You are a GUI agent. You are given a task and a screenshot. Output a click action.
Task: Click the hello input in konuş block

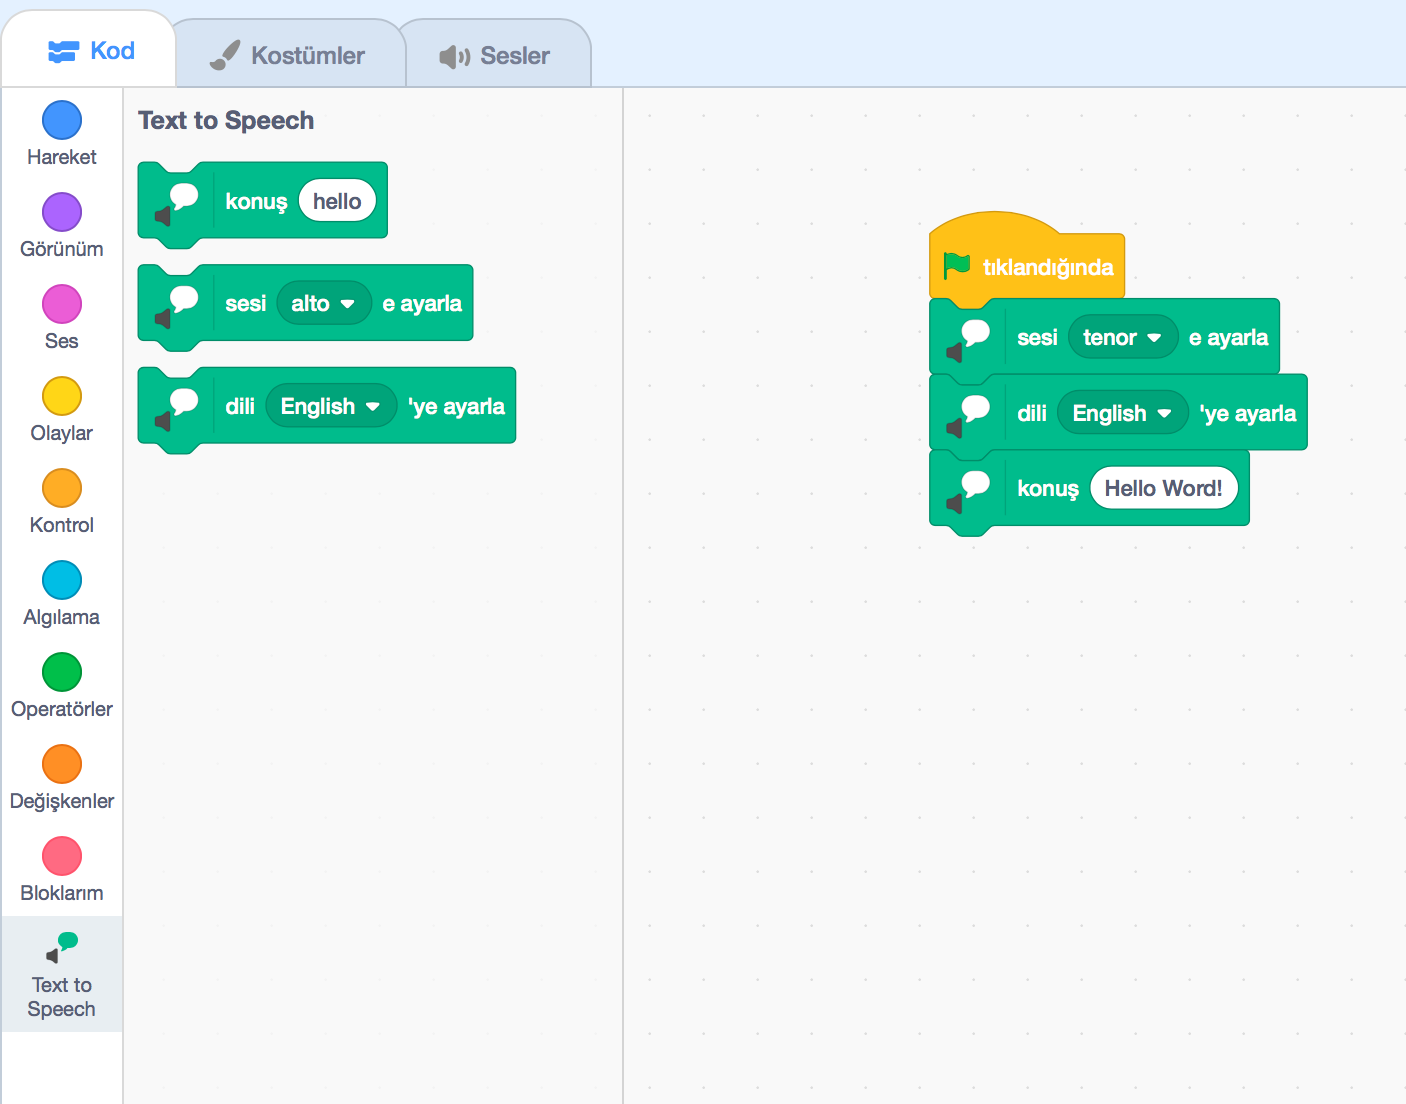[337, 201]
